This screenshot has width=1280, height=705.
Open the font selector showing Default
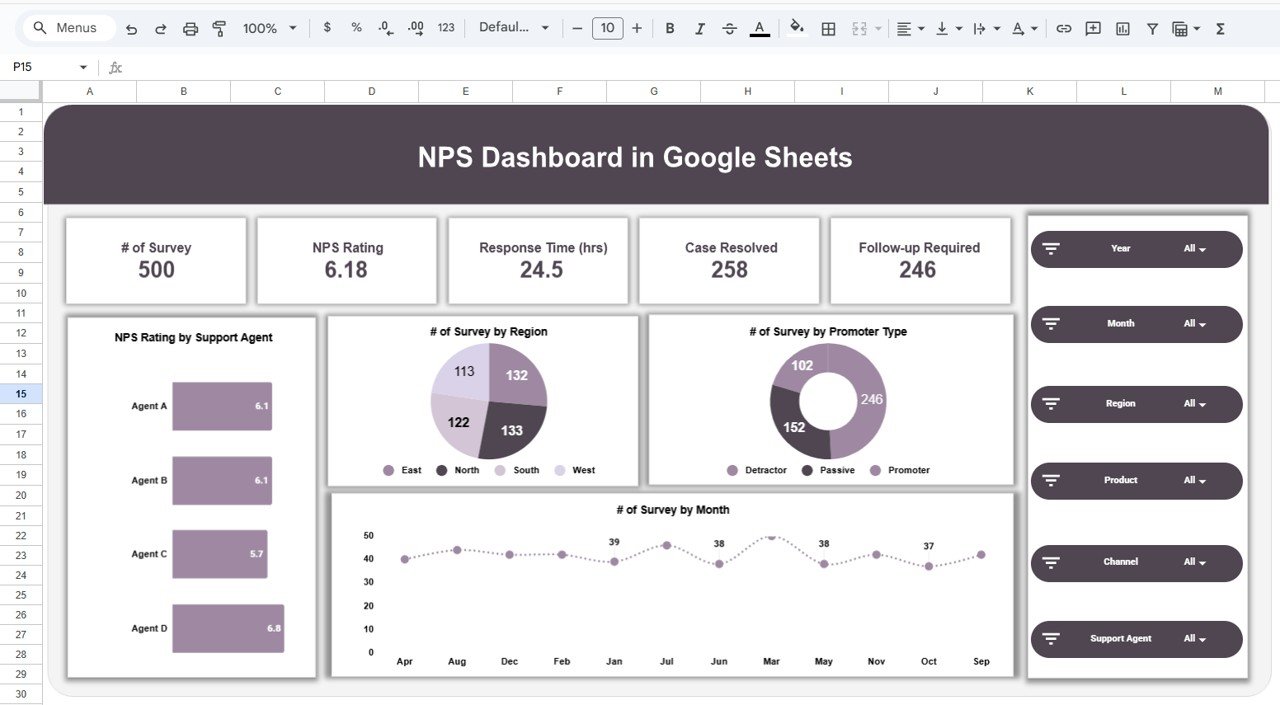pyautogui.click(x=513, y=28)
